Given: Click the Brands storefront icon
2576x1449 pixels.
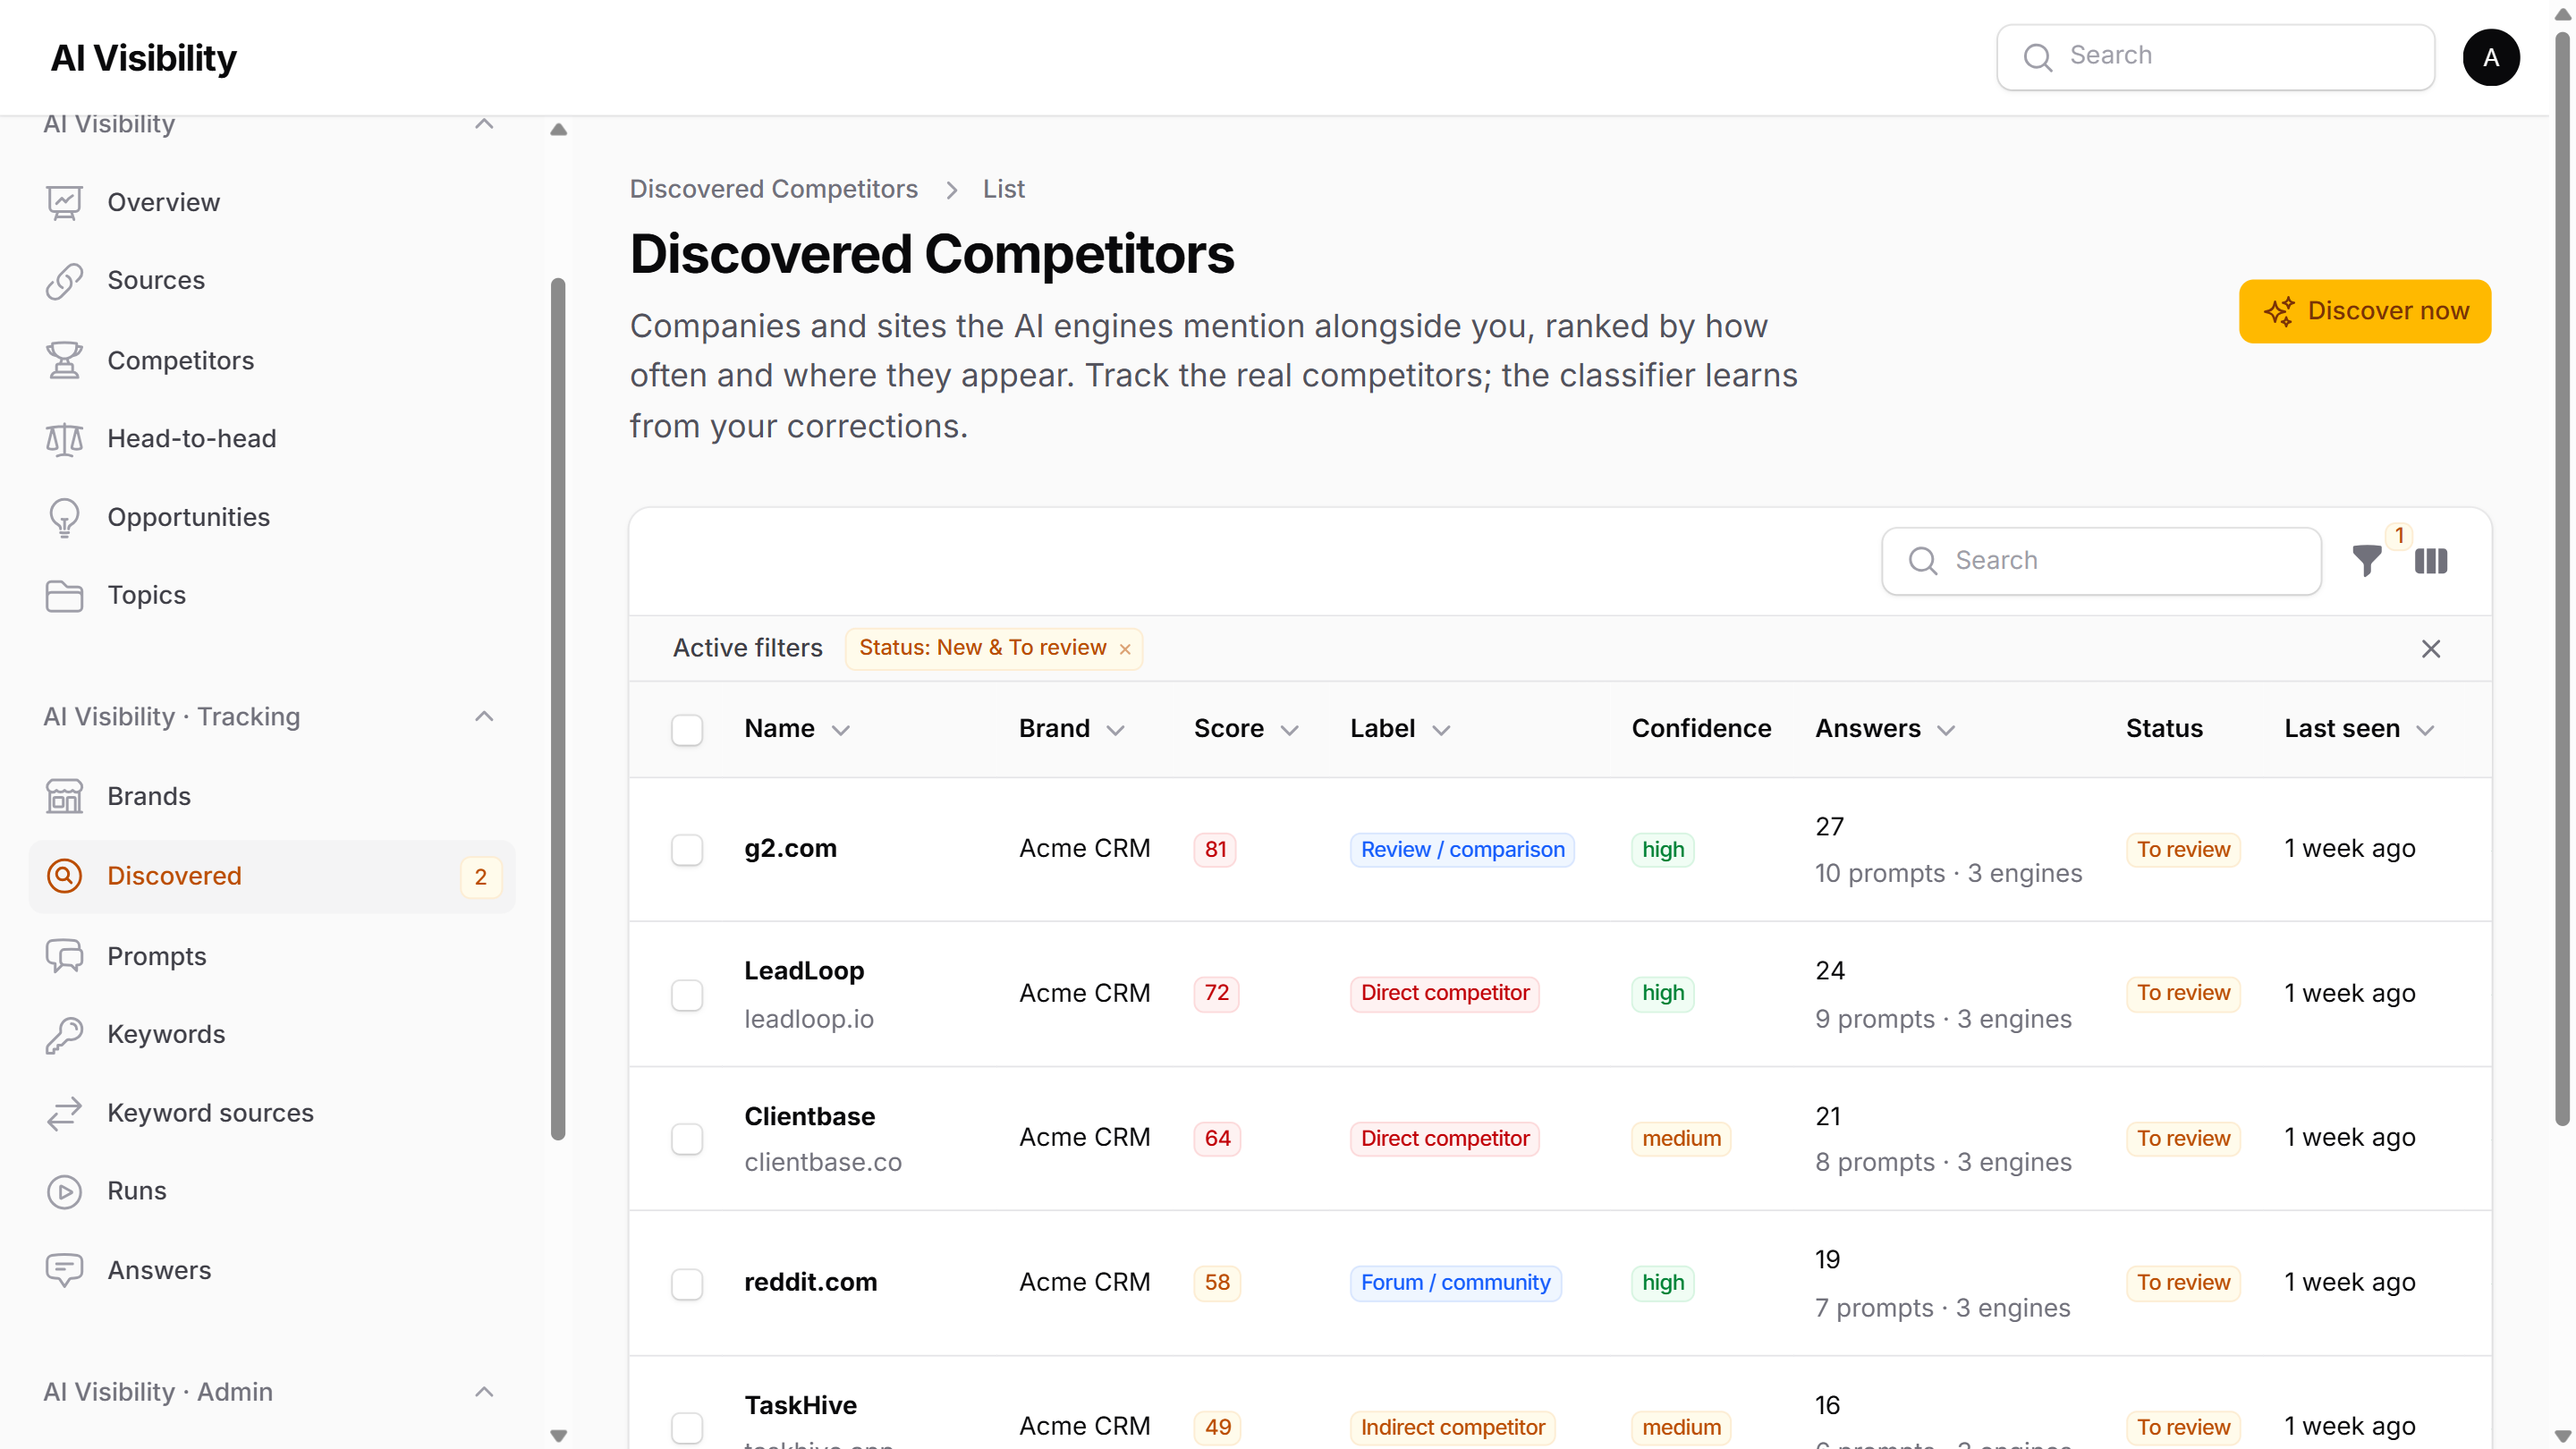Looking at the screenshot, I should pos(64,796).
